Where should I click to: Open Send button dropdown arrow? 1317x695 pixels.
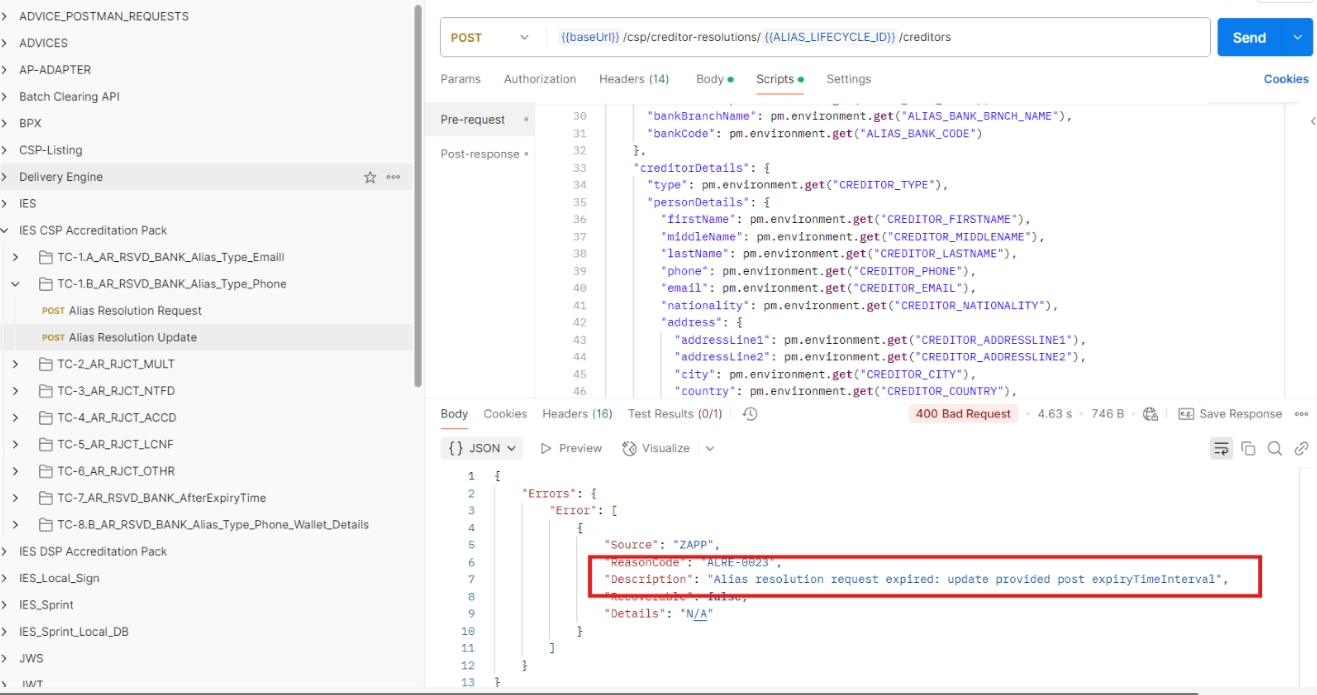click(x=1297, y=37)
